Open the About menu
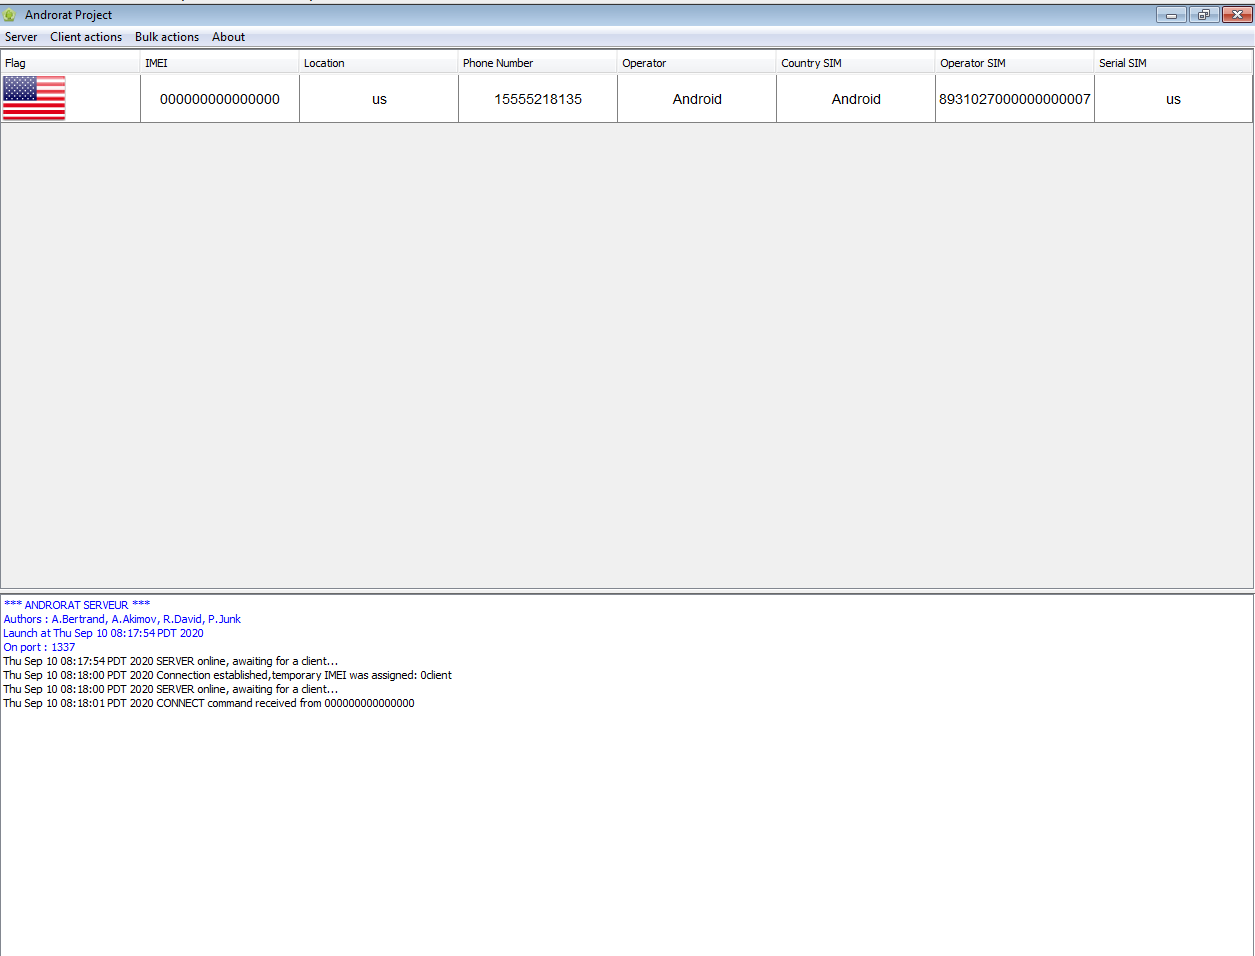 (x=228, y=37)
